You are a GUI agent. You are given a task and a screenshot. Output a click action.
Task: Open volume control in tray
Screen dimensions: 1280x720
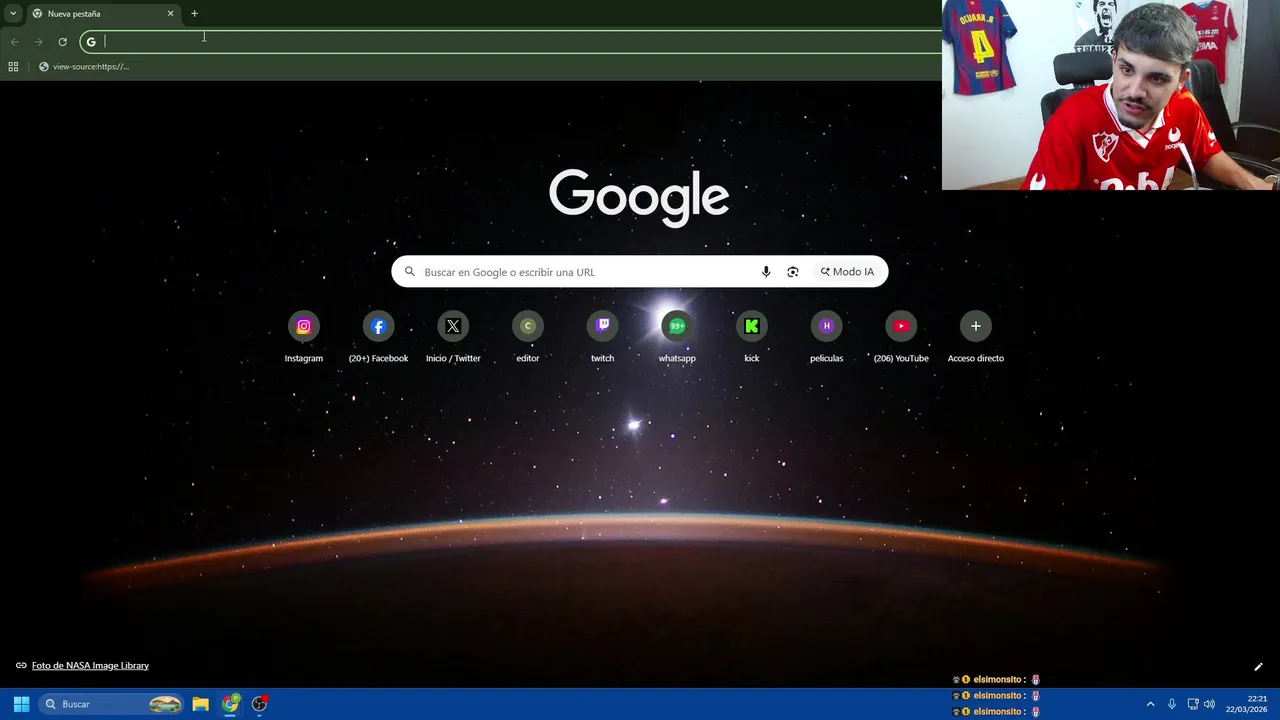(1209, 704)
